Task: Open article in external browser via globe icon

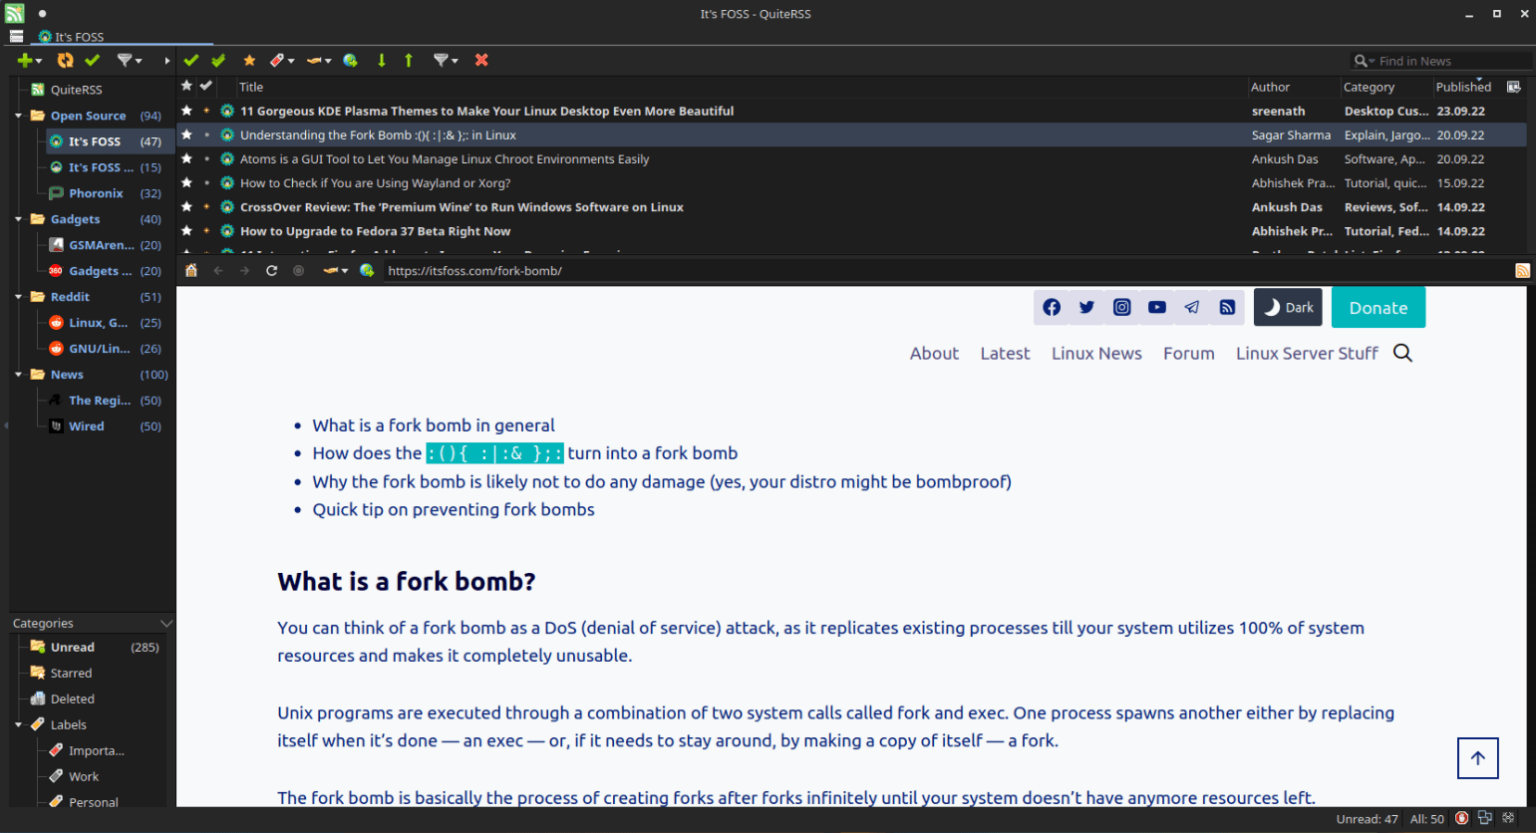Action: point(350,60)
